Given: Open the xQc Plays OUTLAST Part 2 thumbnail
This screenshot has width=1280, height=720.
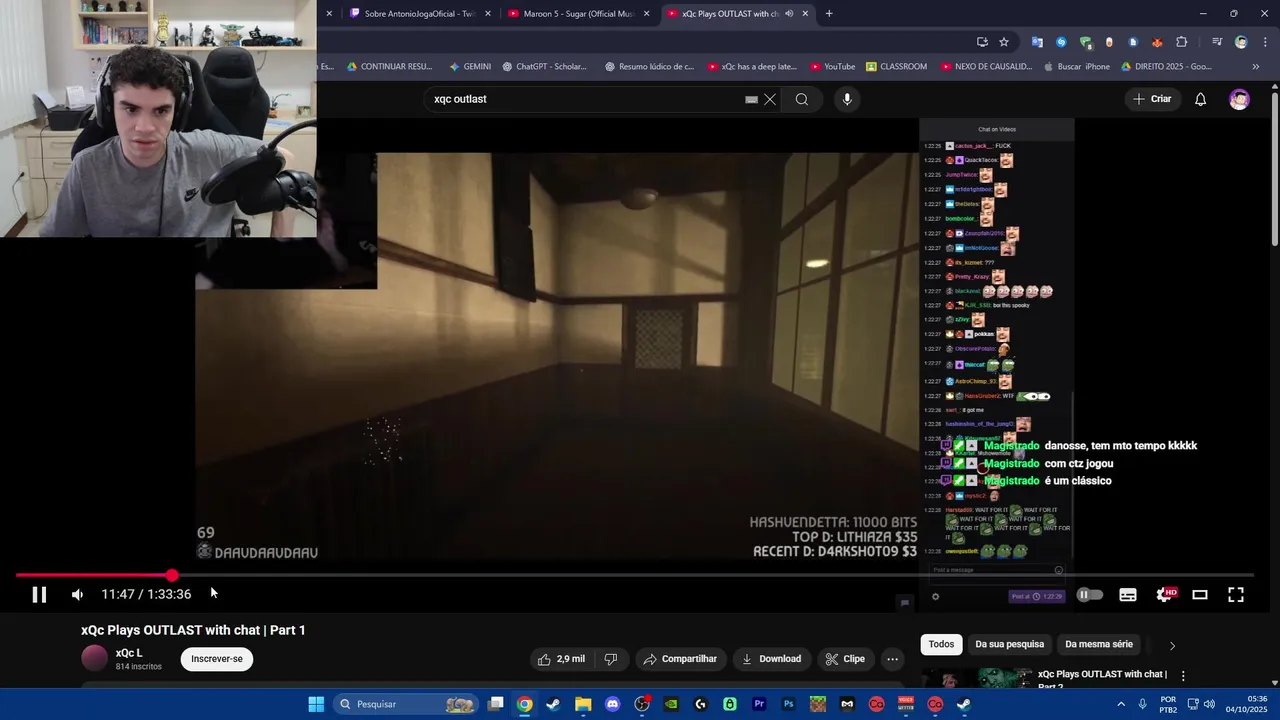Looking at the screenshot, I should (x=977, y=678).
